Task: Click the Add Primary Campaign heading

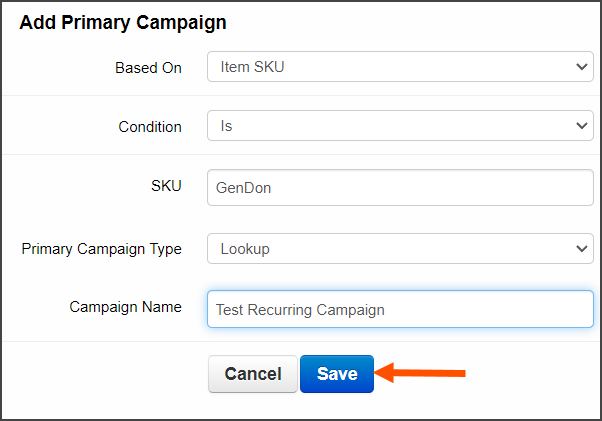Action: tap(123, 22)
